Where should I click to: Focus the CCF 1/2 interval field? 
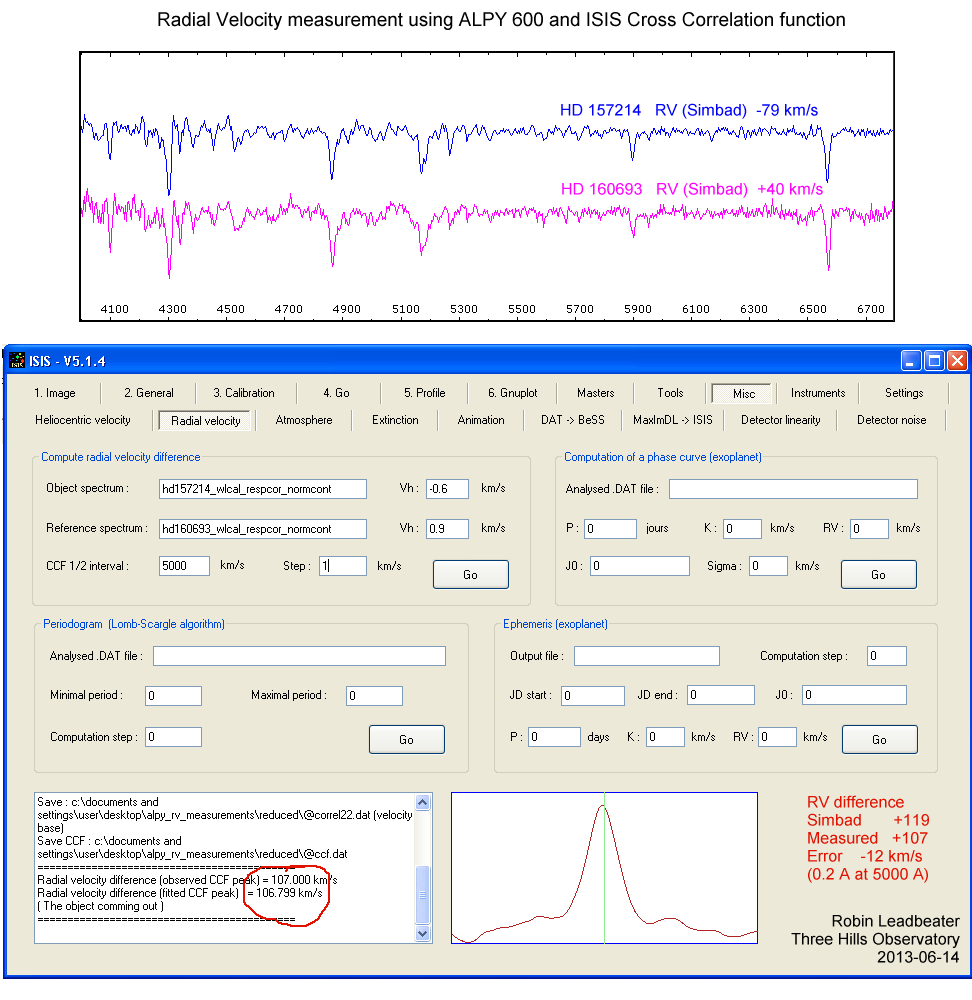point(184,566)
